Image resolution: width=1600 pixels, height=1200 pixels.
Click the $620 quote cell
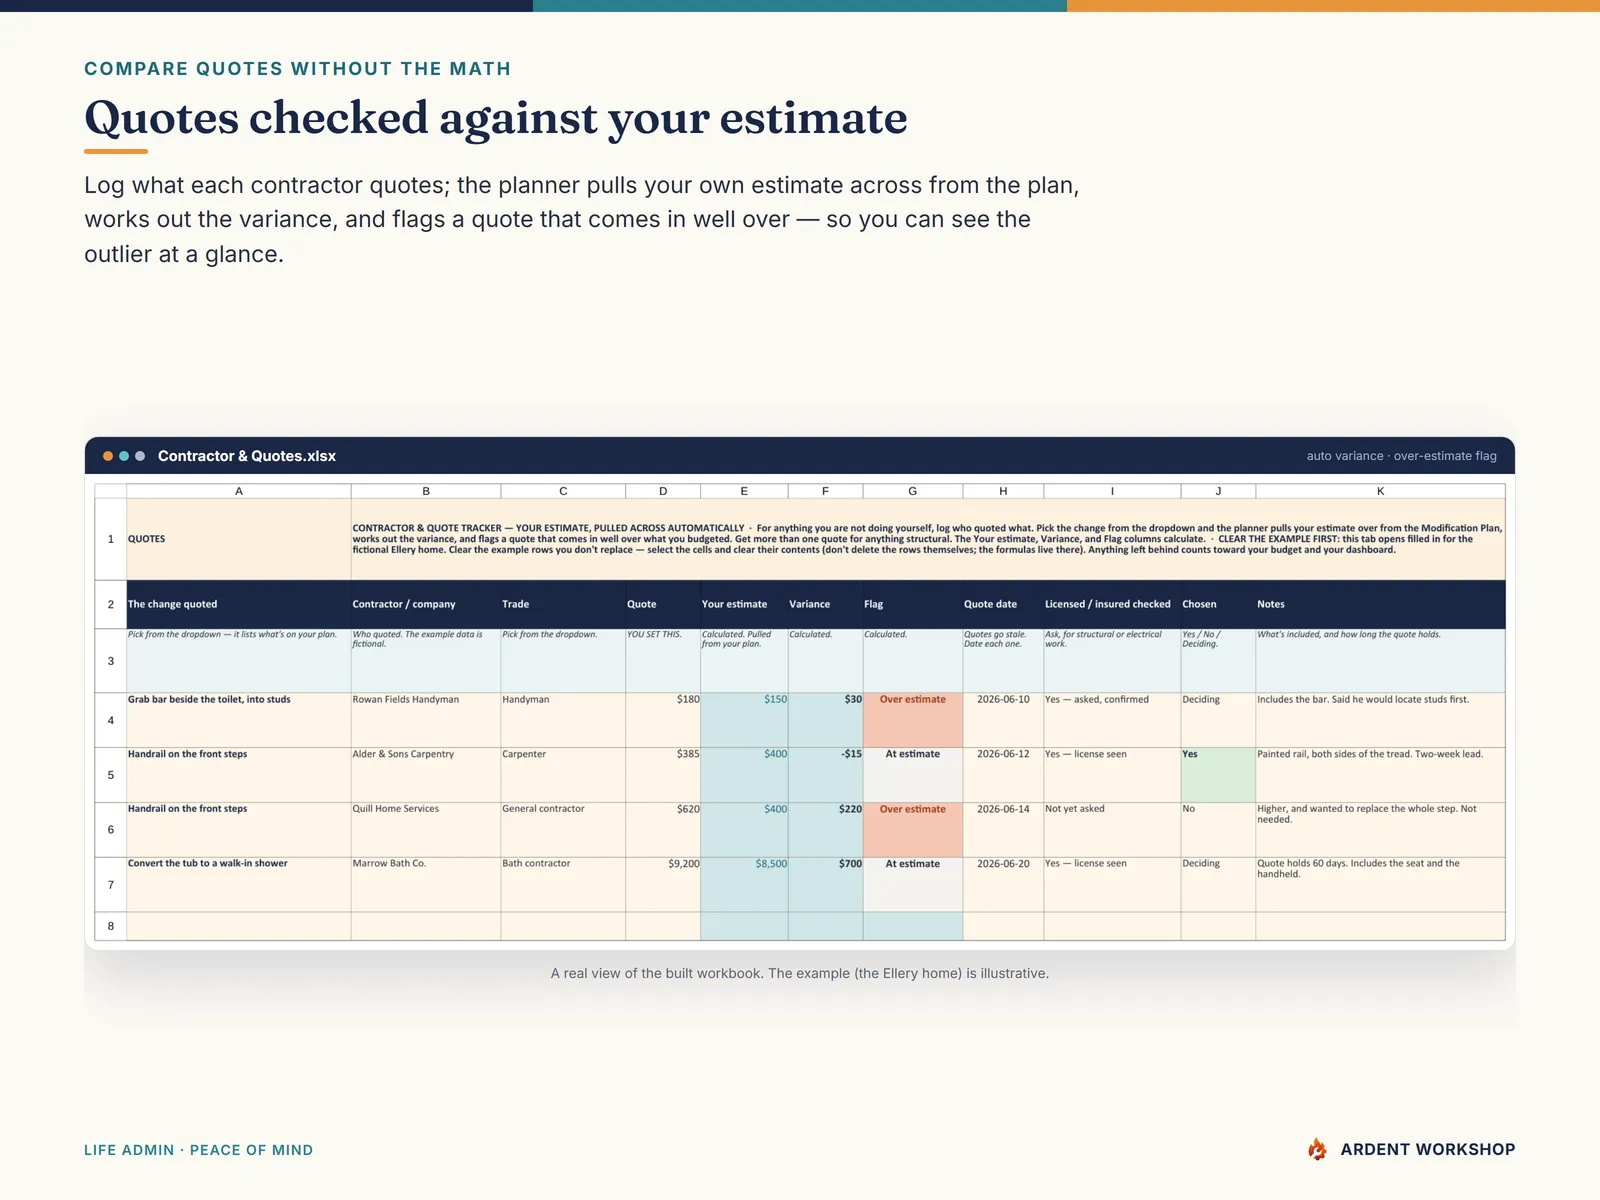click(663, 830)
